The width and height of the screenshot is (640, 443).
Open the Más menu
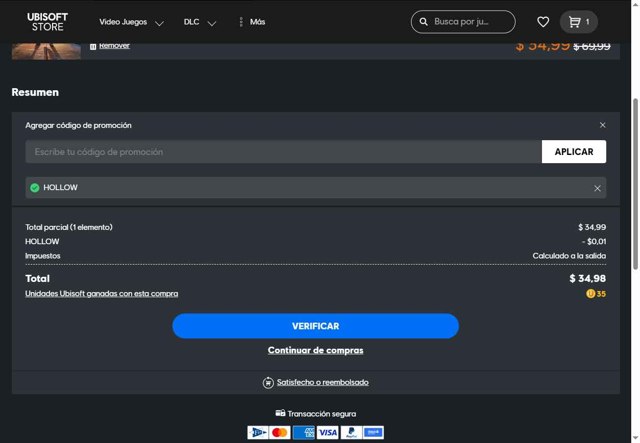tap(252, 22)
